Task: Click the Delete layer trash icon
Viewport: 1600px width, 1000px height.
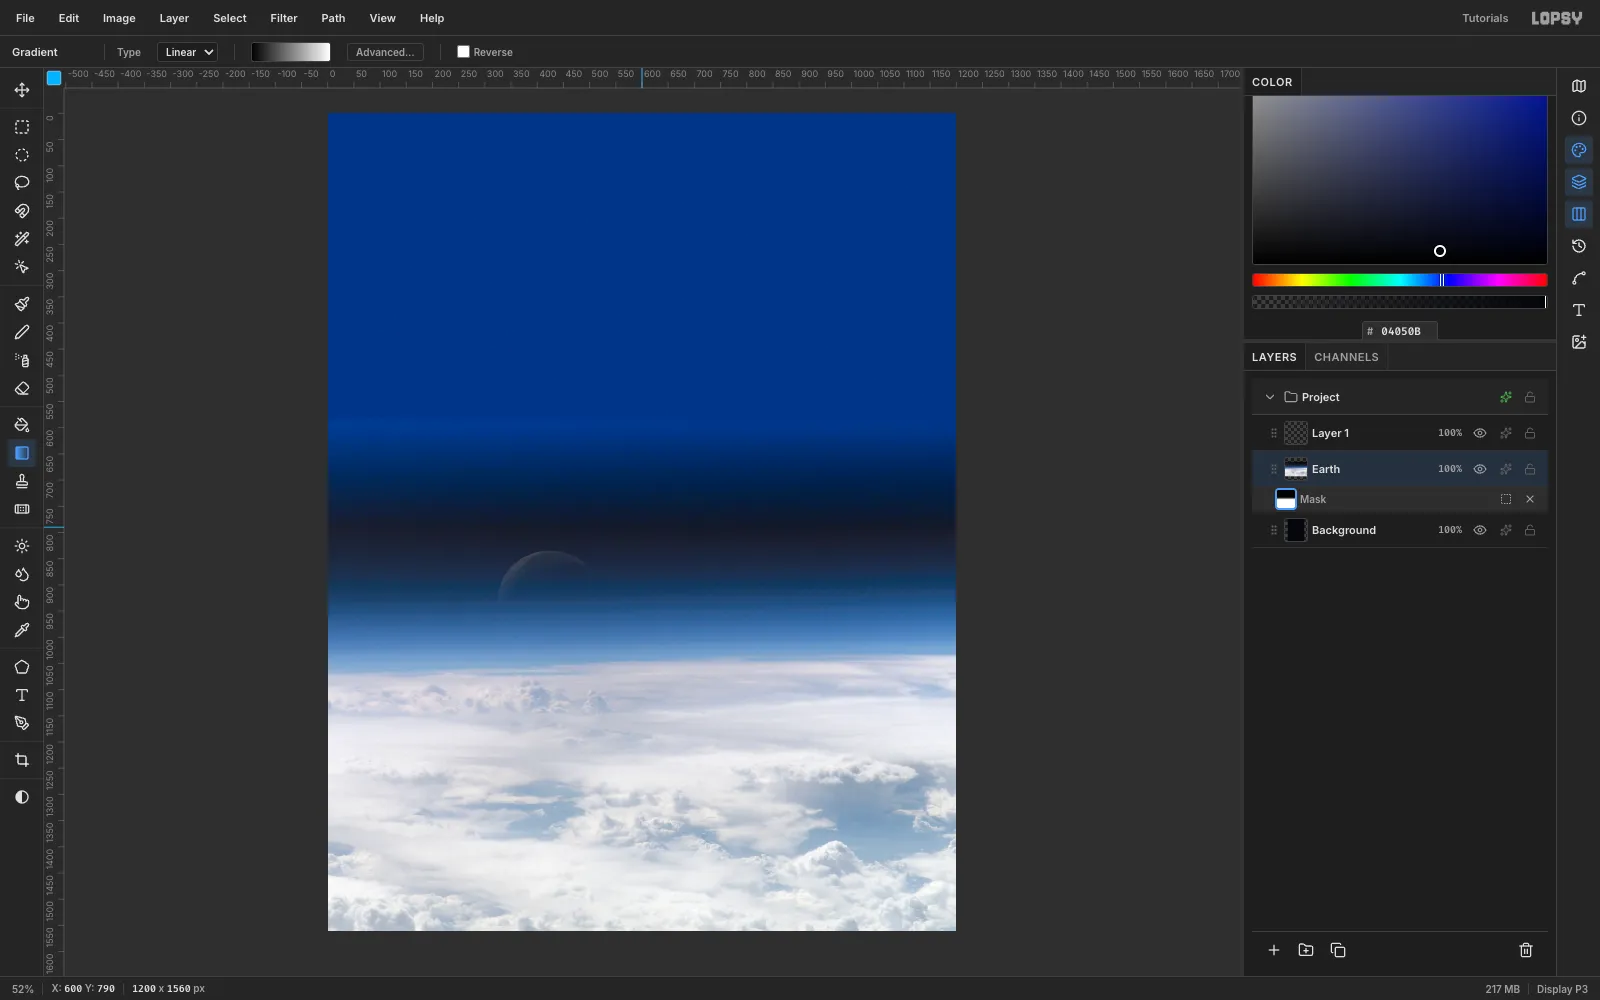Action: click(1526, 950)
